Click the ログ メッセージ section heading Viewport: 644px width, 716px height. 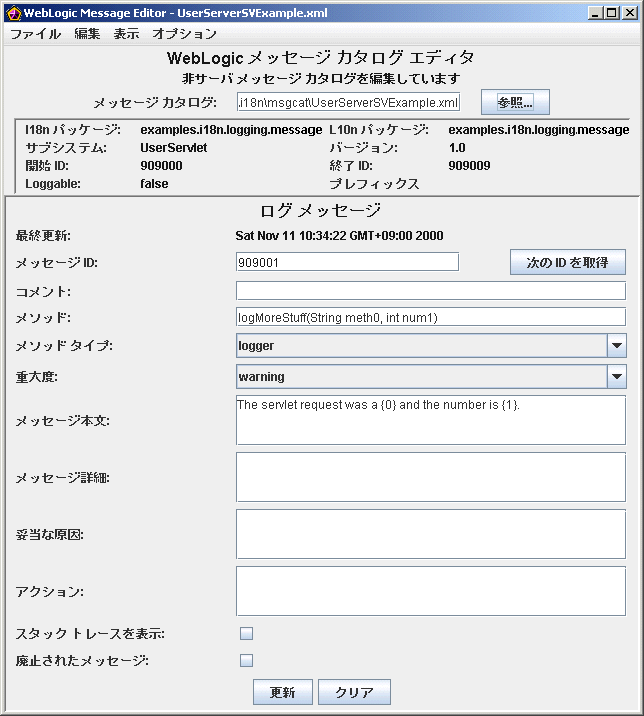click(x=321, y=211)
